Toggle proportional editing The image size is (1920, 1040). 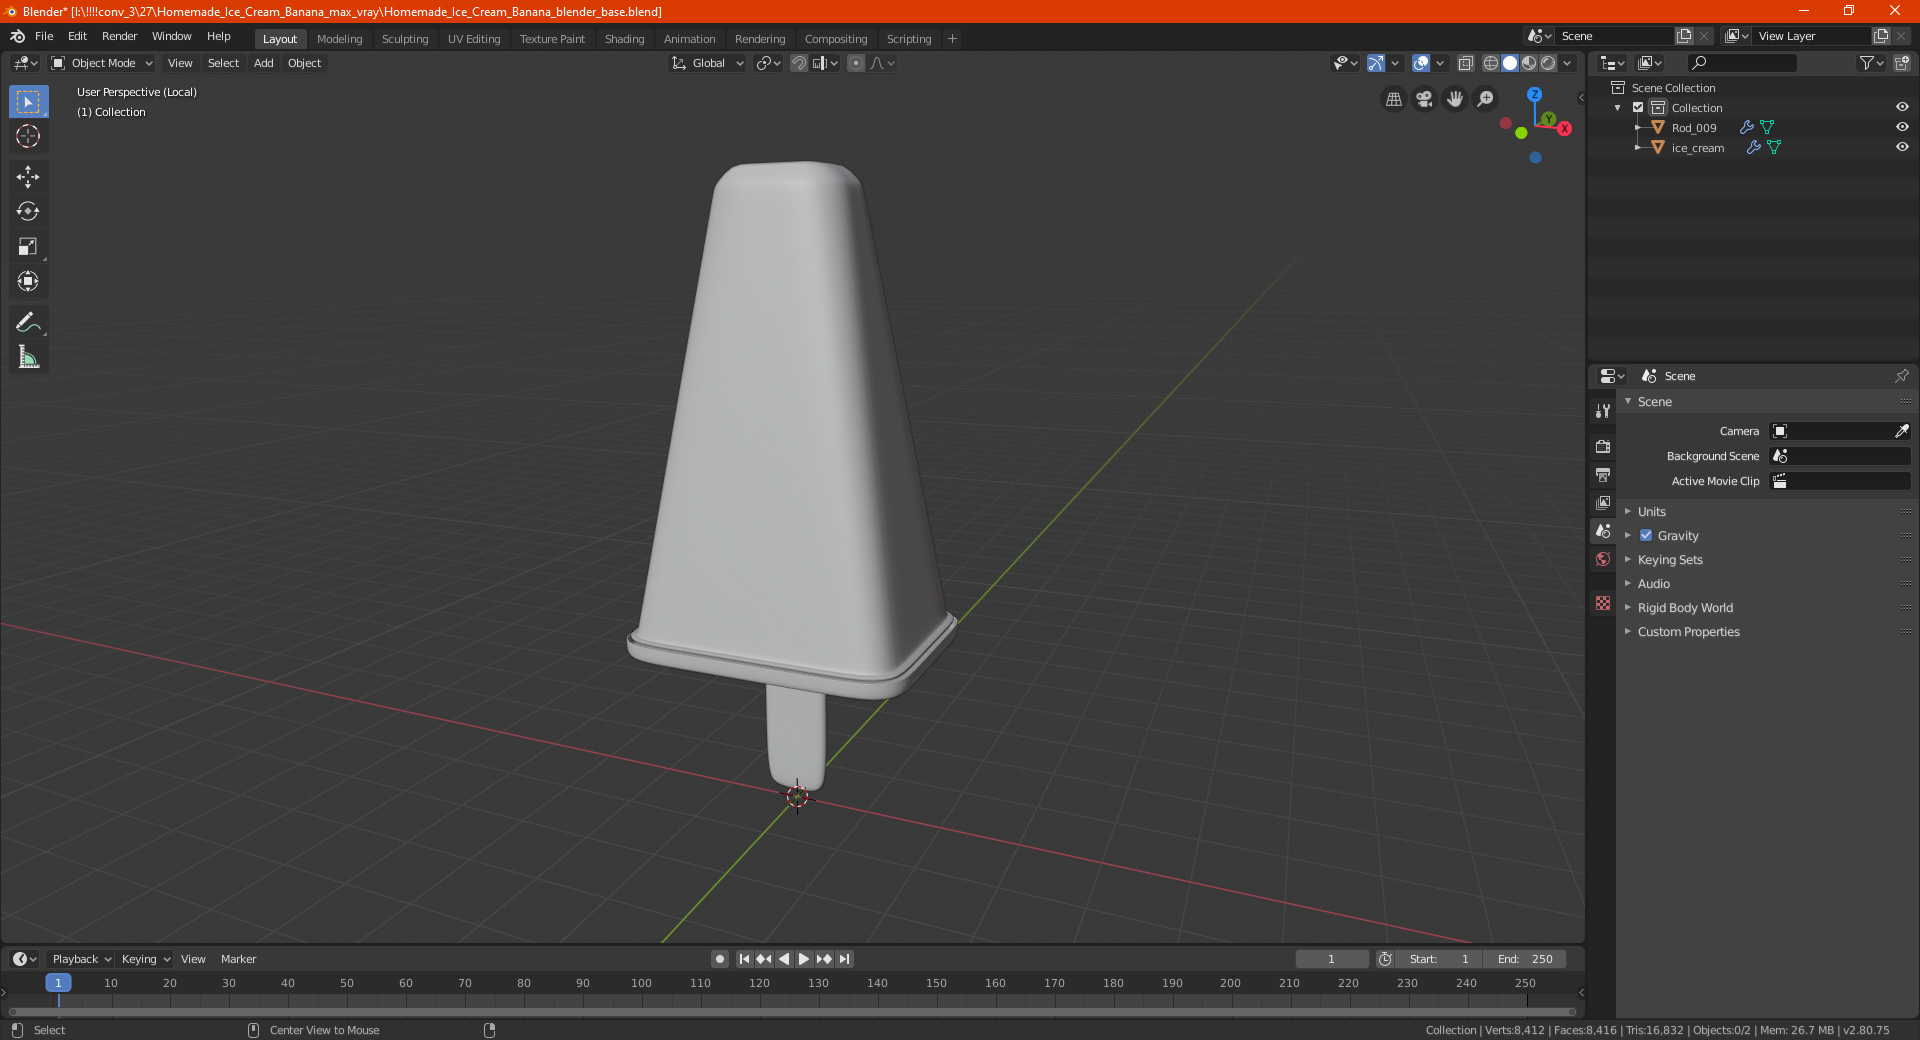[856, 63]
